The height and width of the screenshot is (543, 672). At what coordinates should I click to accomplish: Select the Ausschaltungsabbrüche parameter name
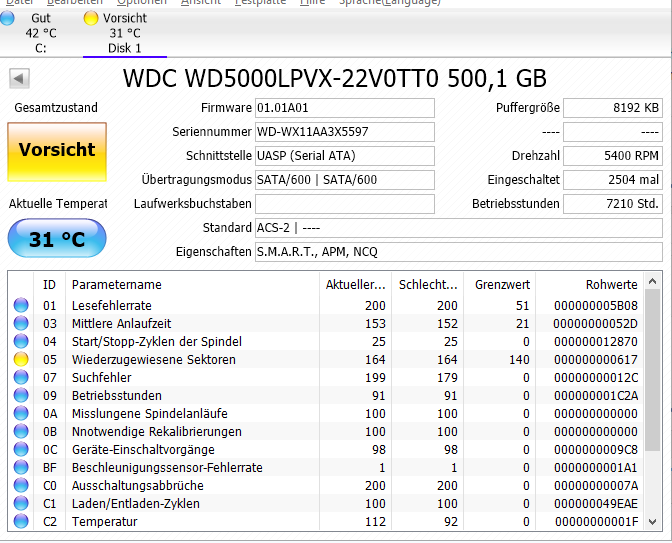tap(138, 486)
